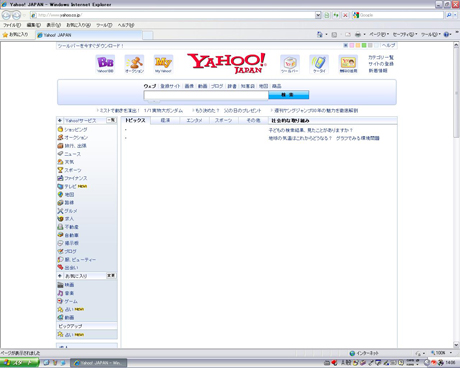Open the セーフティ dropdown in the command bar

point(405,34)
